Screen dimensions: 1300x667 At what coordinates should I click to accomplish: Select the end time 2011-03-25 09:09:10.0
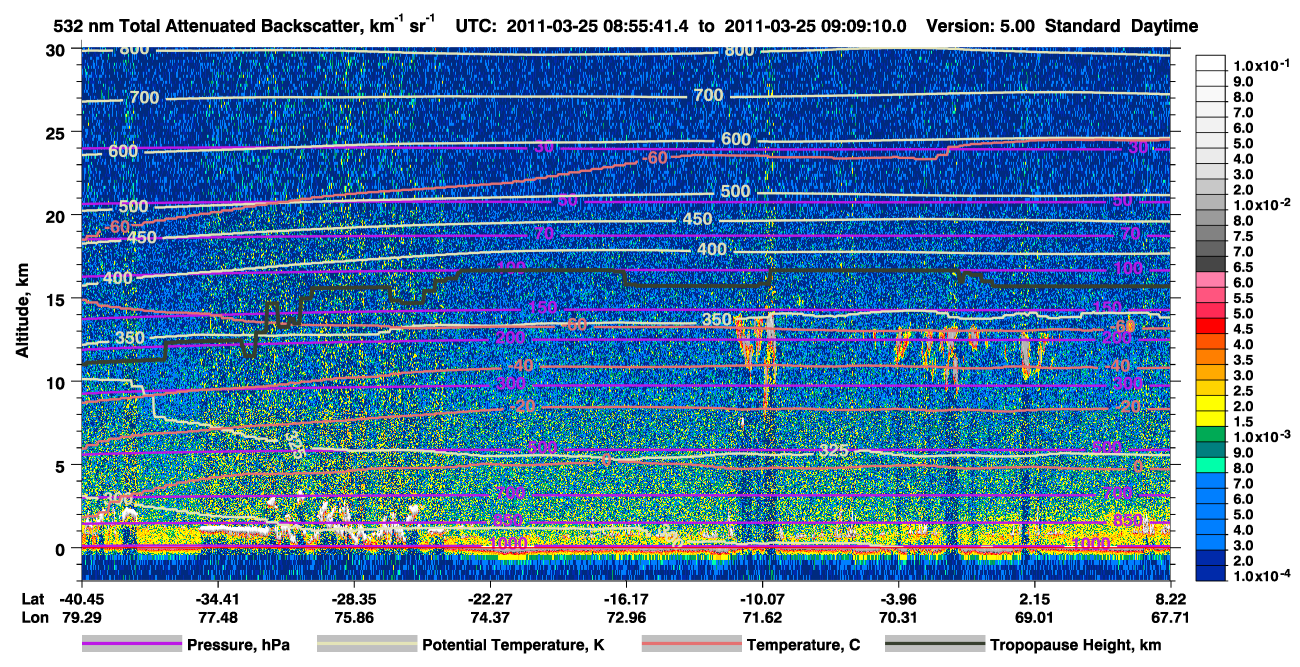814,26
